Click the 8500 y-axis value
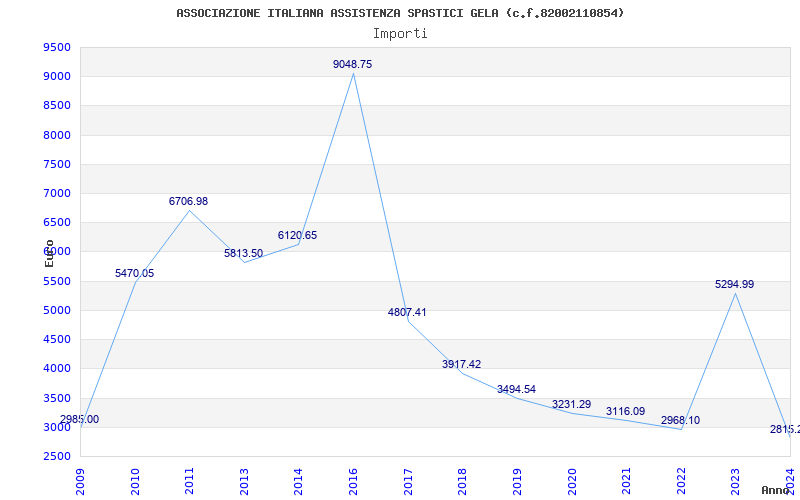 [57, 106]
